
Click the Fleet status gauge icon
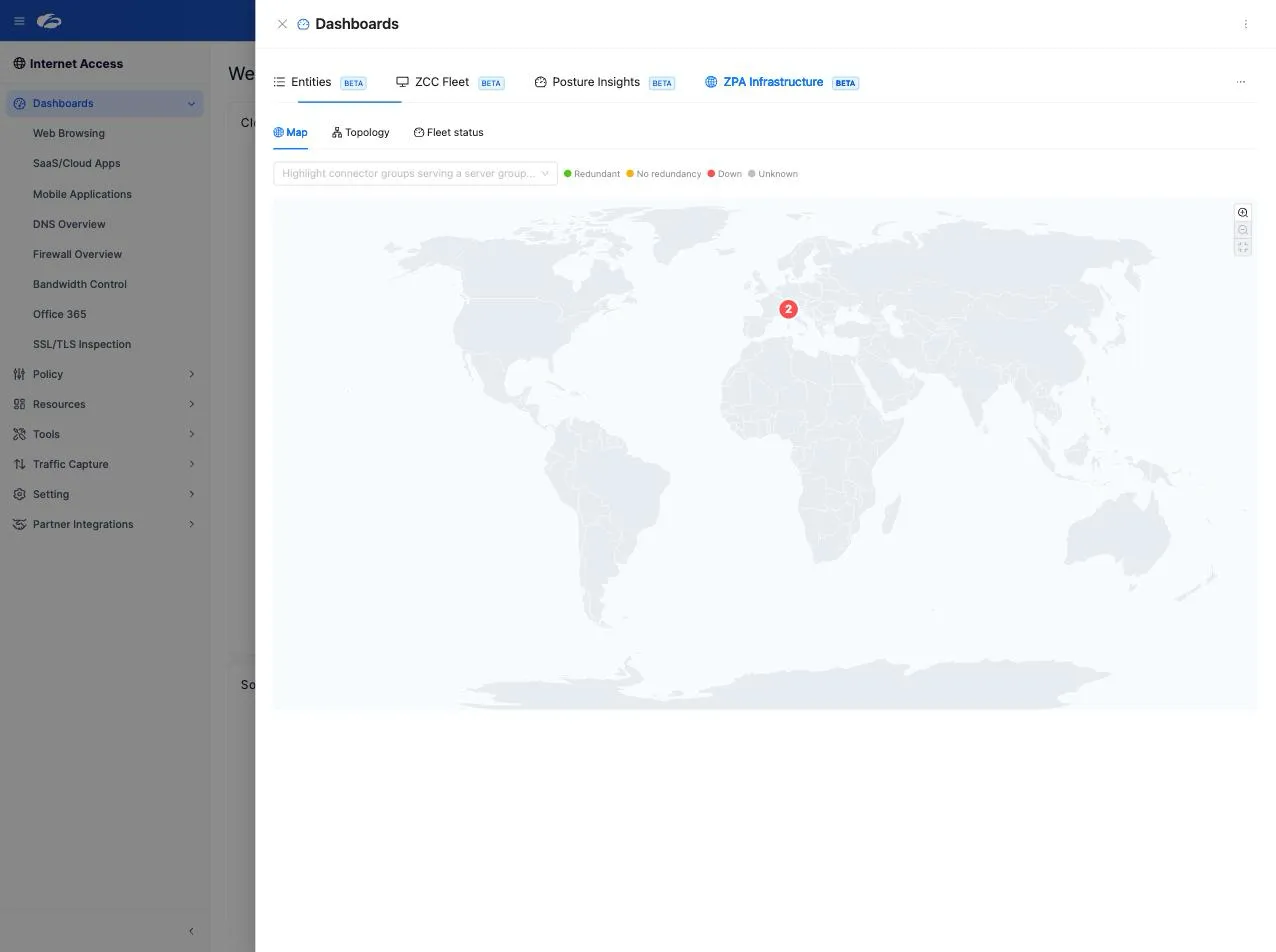pos(419,132)
